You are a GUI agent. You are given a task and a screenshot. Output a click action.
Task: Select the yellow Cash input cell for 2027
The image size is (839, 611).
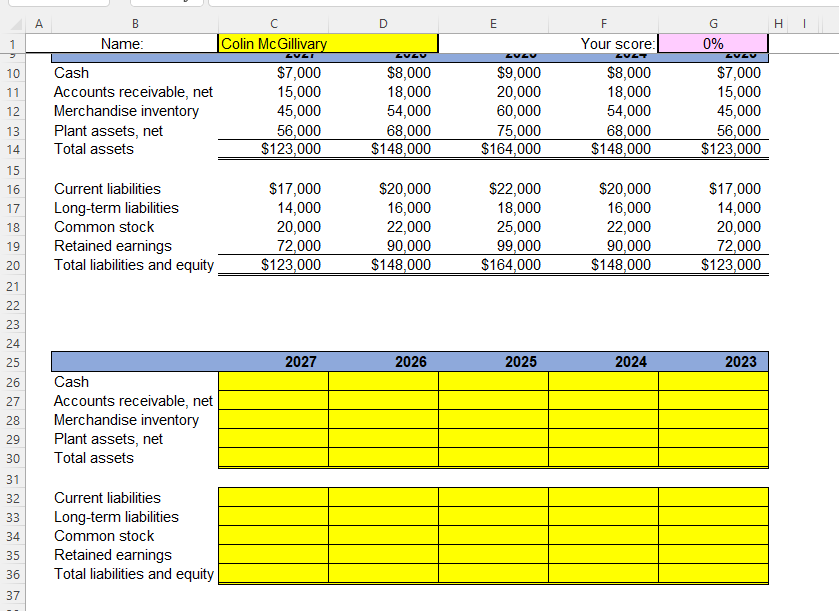[273, 381]
